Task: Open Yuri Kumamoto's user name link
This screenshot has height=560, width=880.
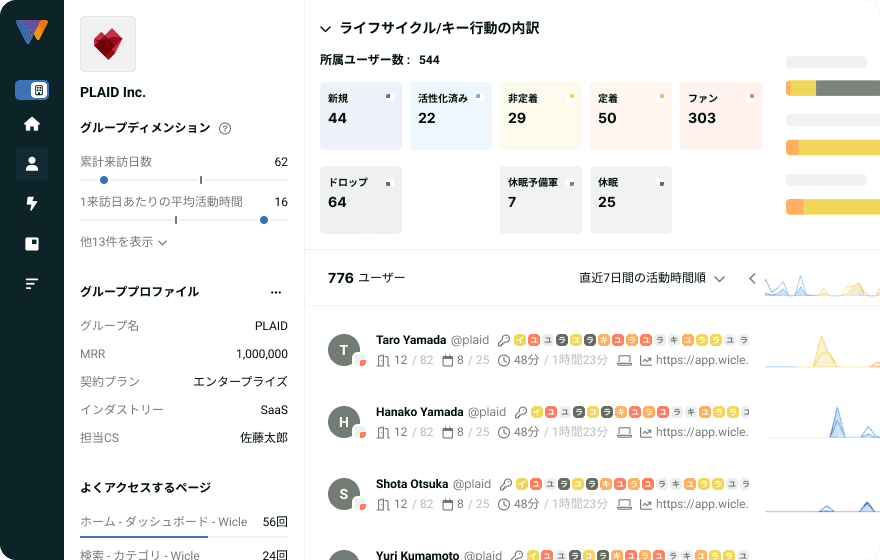Action: click(418, 555)
